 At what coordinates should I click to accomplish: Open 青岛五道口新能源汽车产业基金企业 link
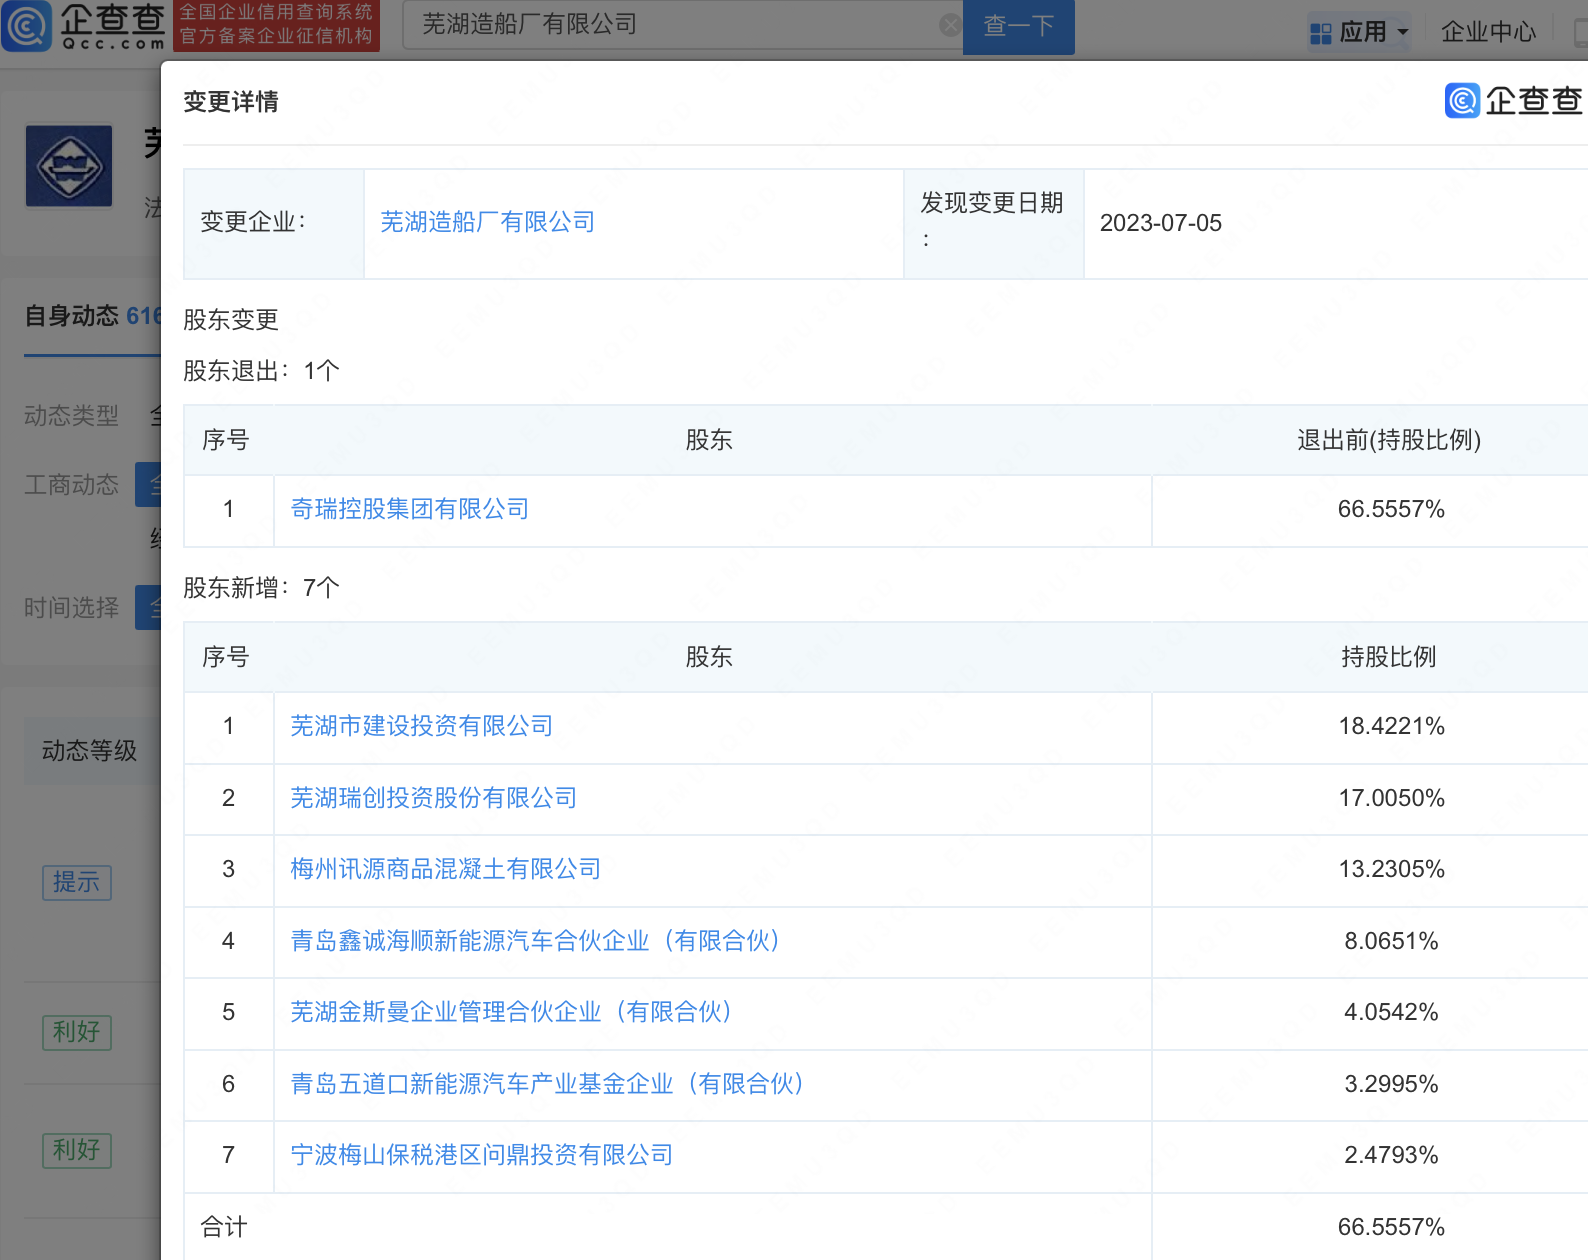[x=548, y=1084]
